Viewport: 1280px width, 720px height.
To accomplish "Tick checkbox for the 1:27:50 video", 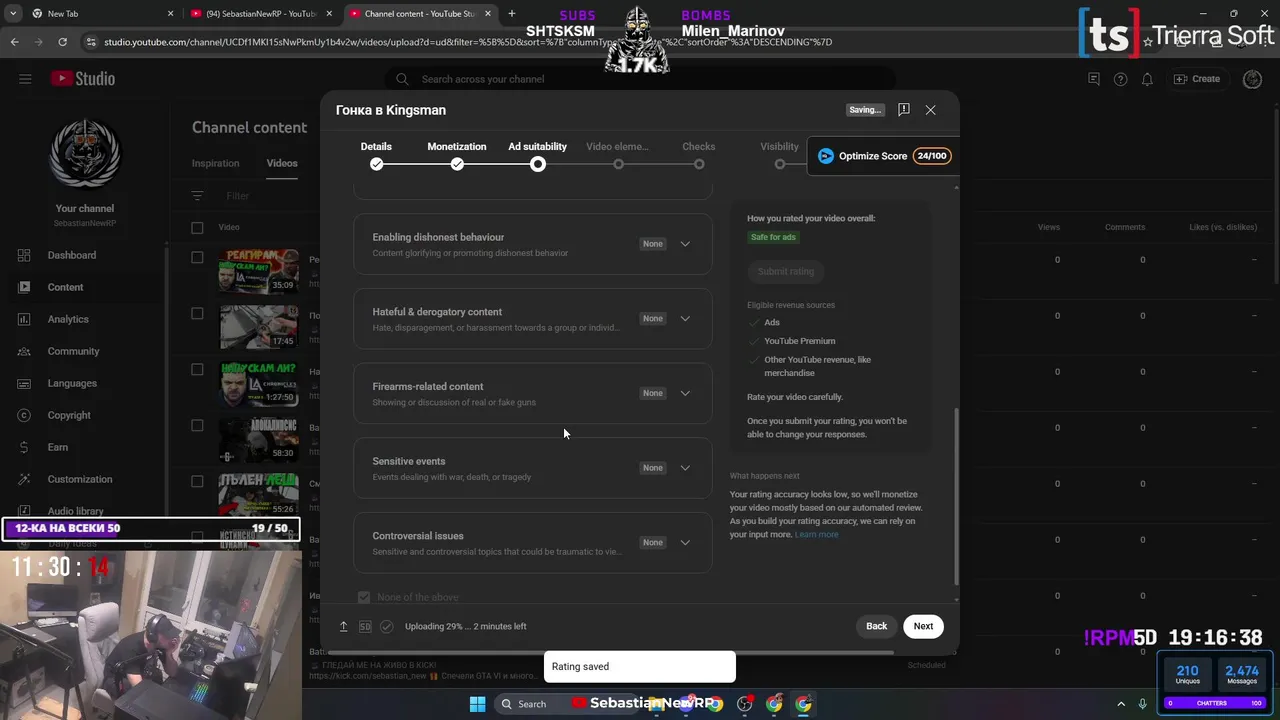I will coord(197,369).
